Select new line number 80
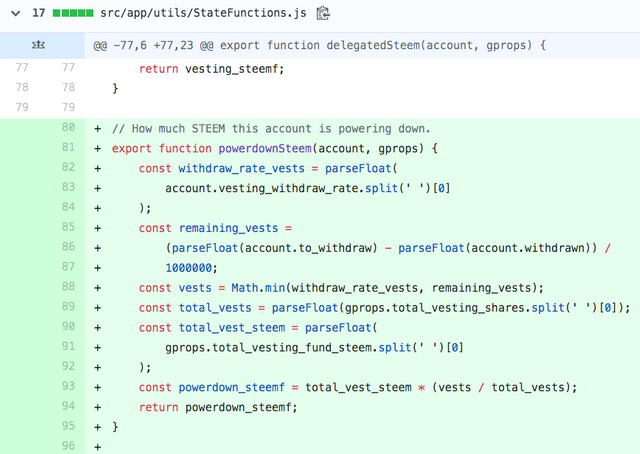This screenshot has width=640, height=454. 69,127
